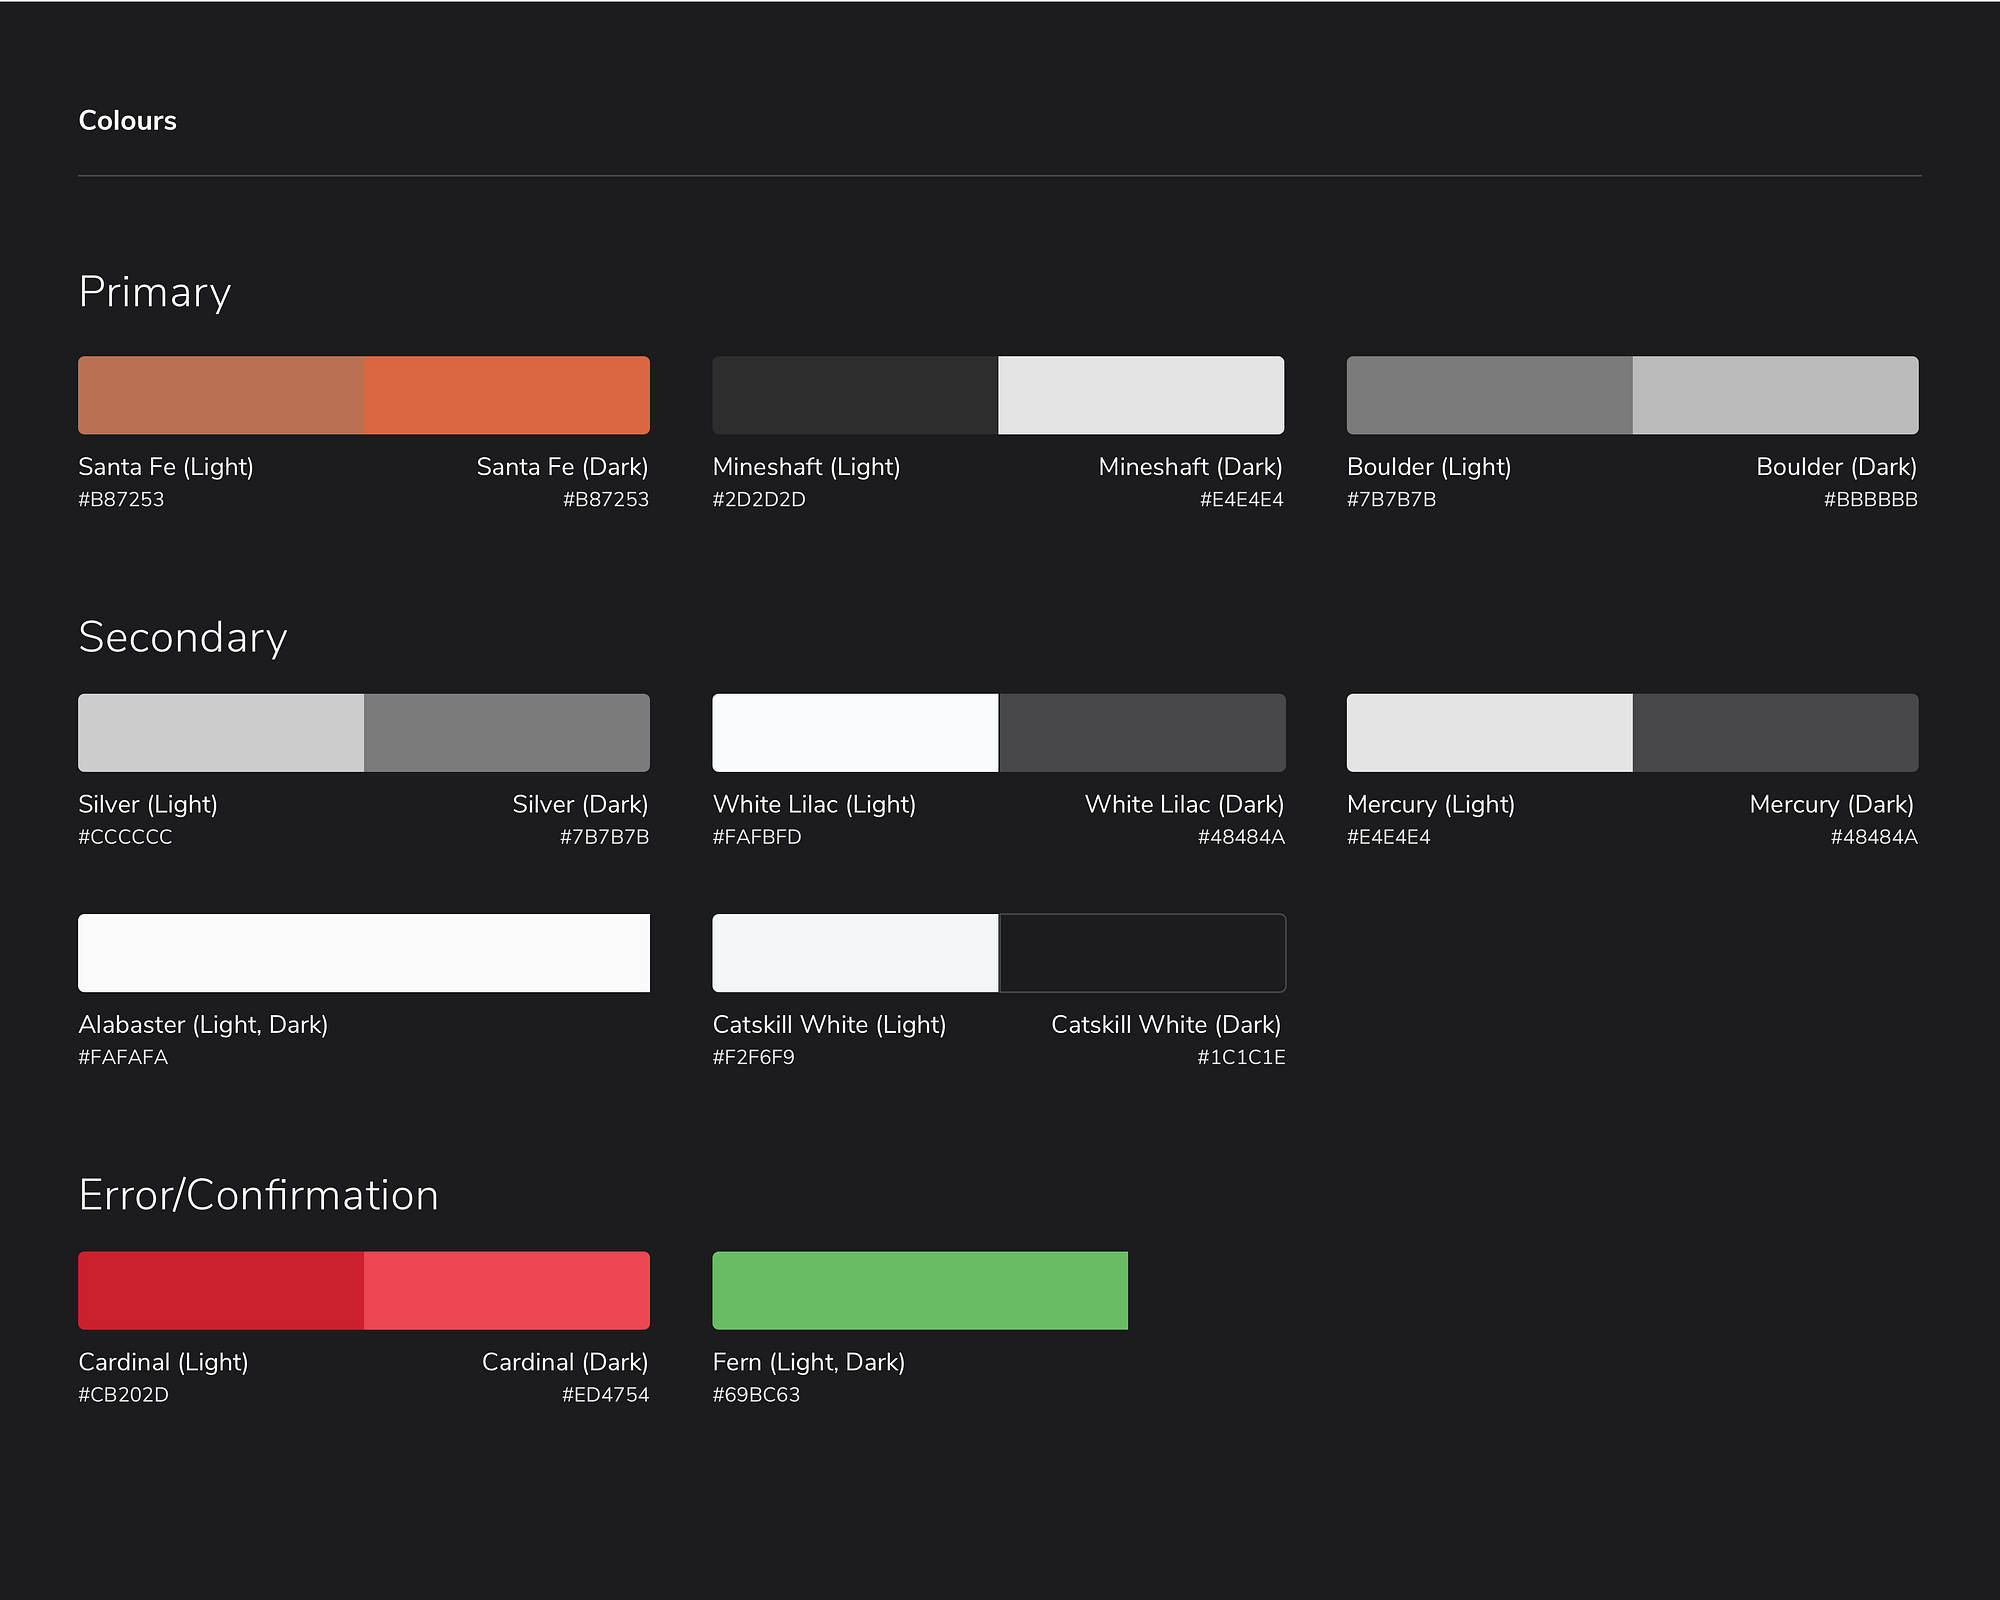
Task: Pick the Boulder (Light) grey swatch
Action: click(1489, 395)
